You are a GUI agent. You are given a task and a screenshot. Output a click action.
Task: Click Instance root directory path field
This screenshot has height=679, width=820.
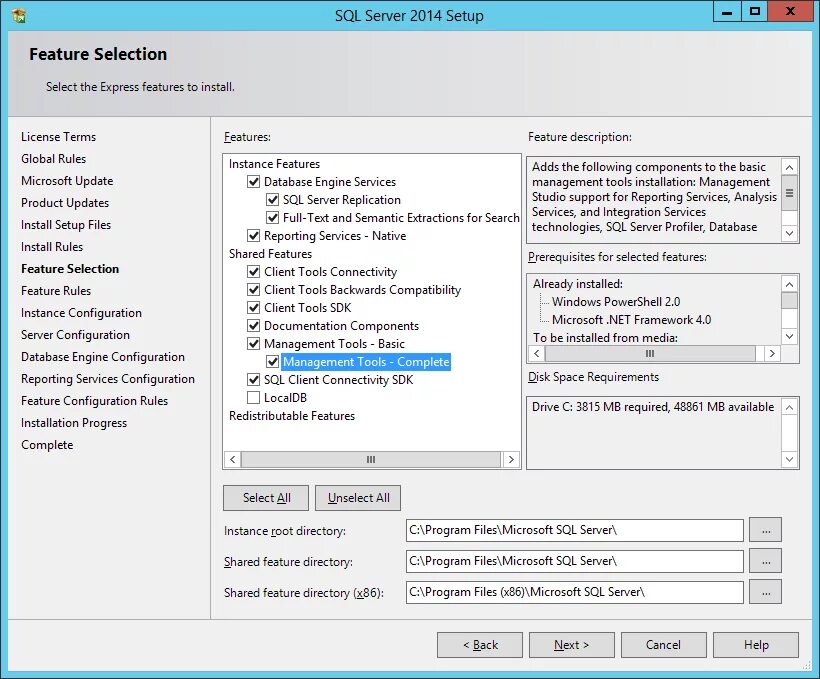coord(575,530)
